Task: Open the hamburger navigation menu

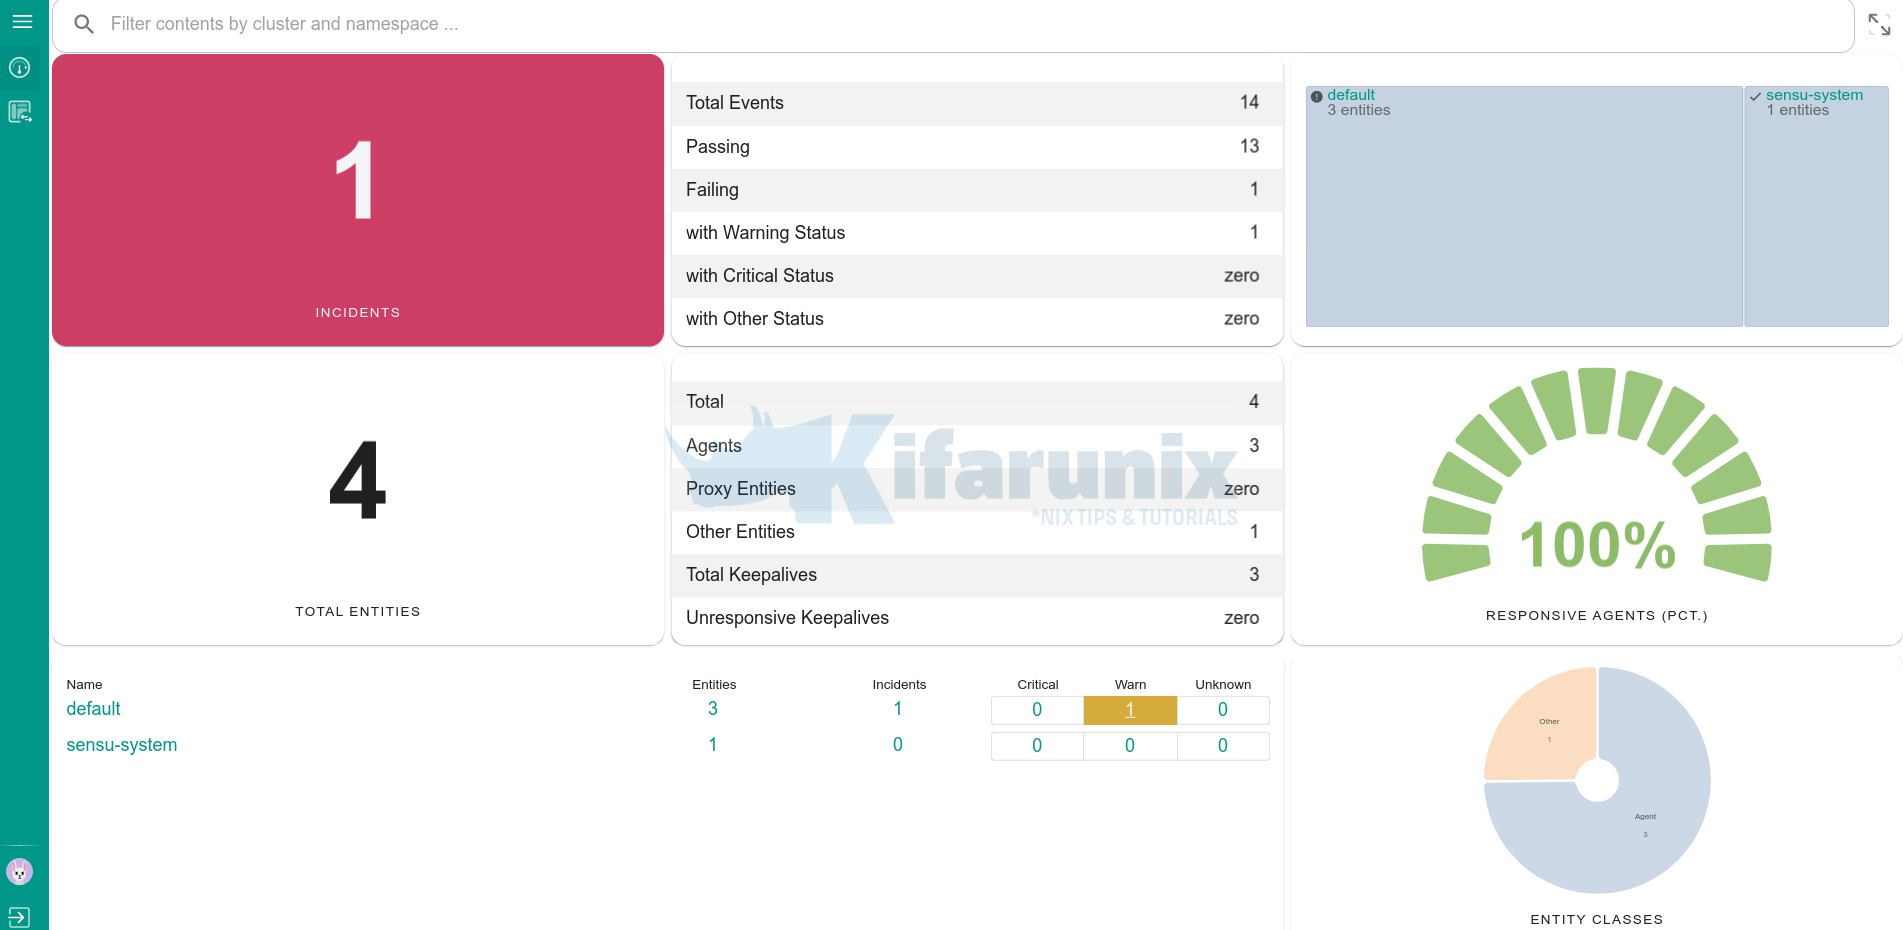Action: [22, 22]
